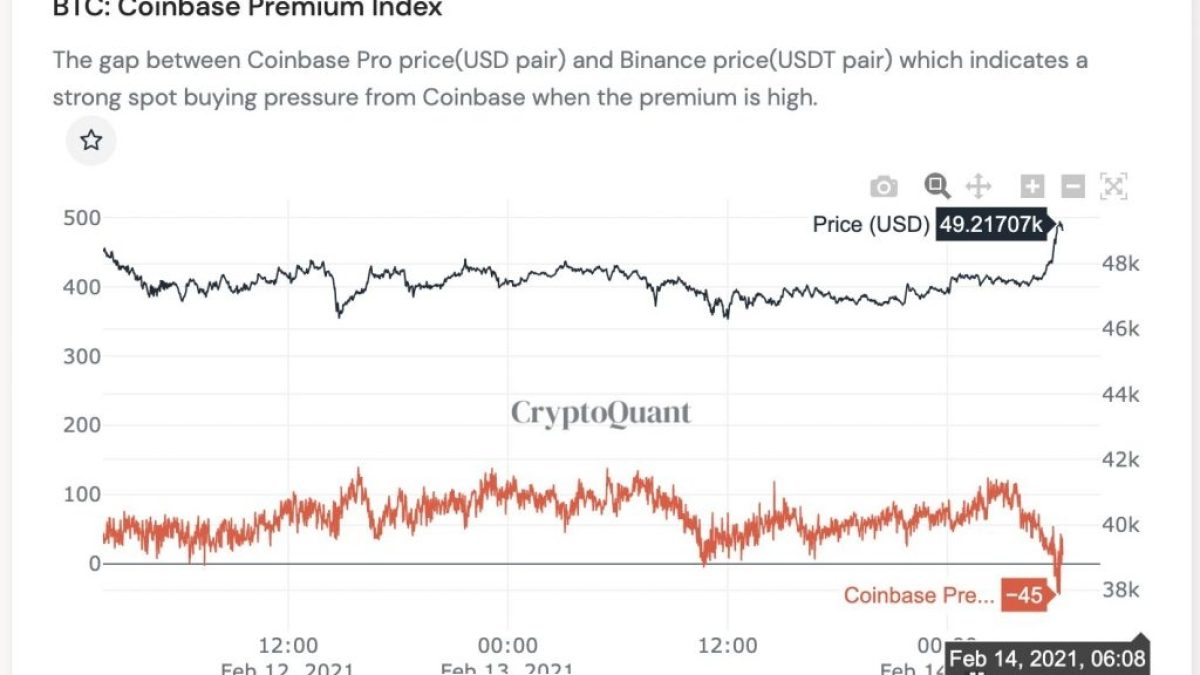Click the zoom in plus button

(x=1032, y=186)
